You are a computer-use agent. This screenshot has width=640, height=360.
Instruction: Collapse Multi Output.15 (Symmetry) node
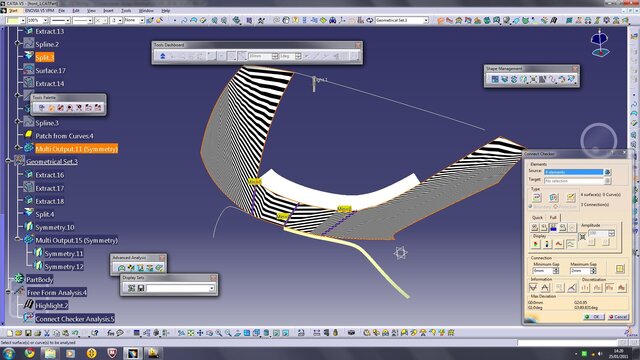pos(18,240)
